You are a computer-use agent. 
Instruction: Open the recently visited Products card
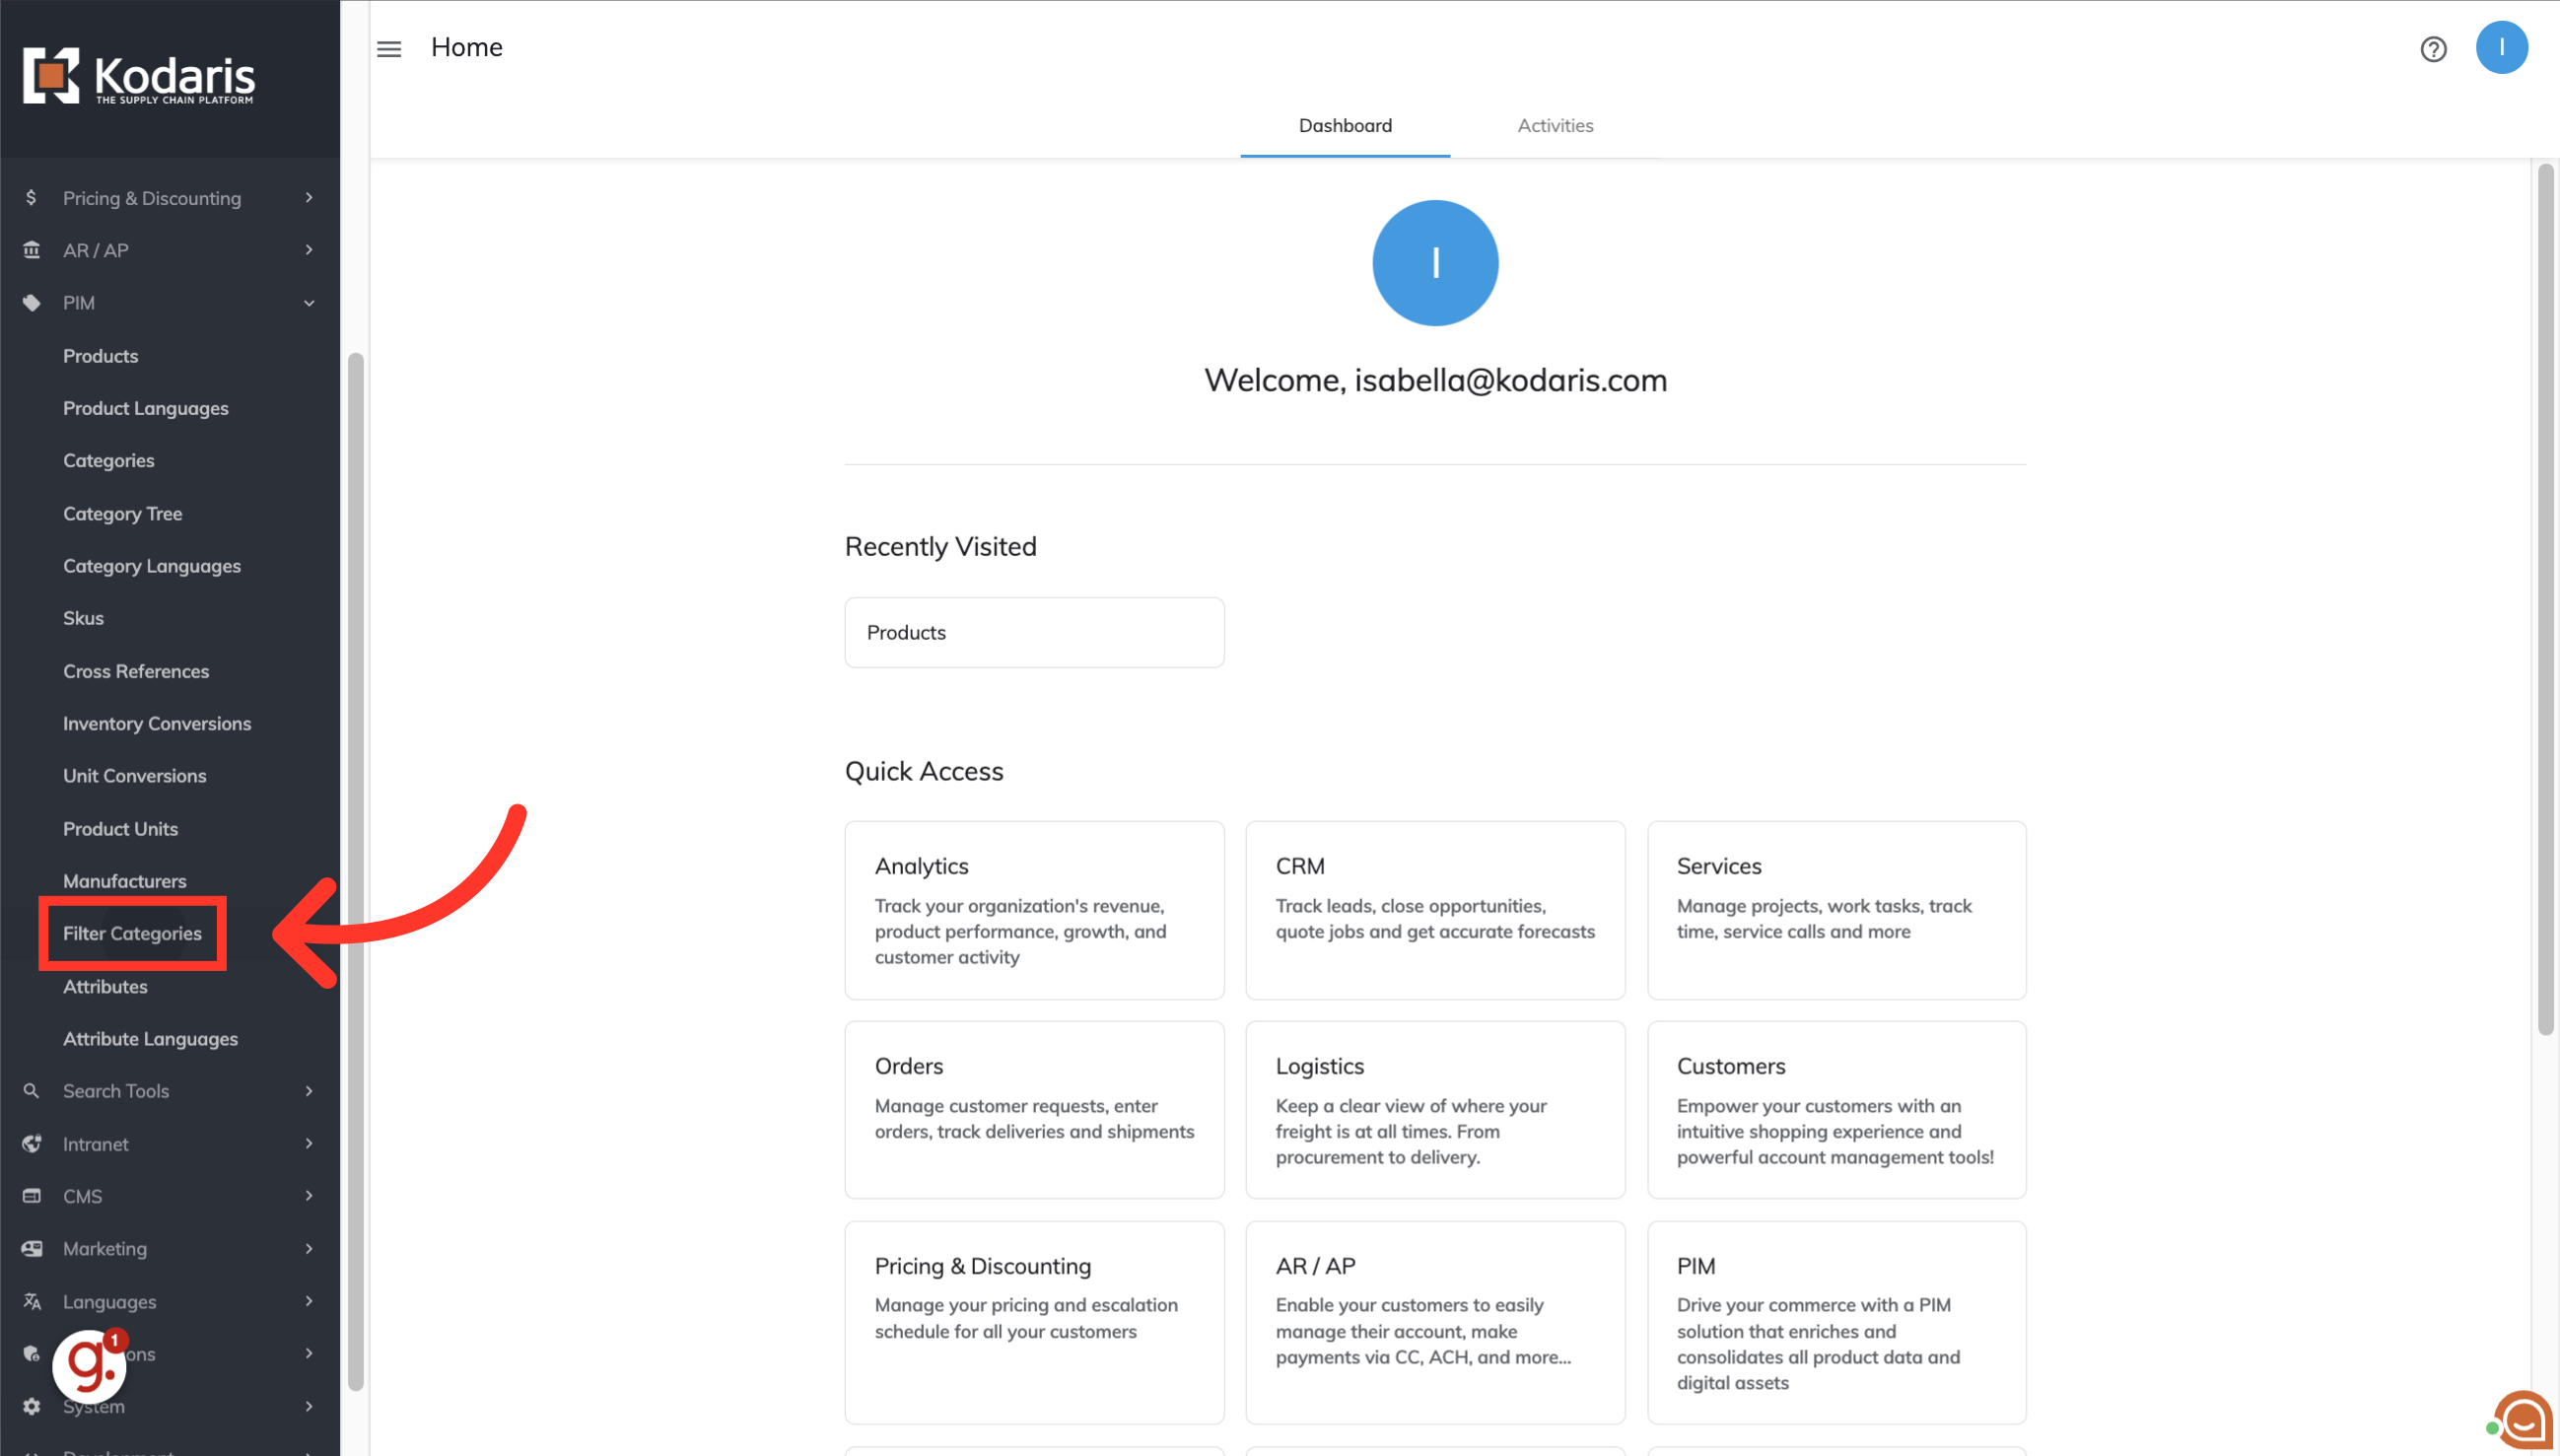click(1034, 632)
